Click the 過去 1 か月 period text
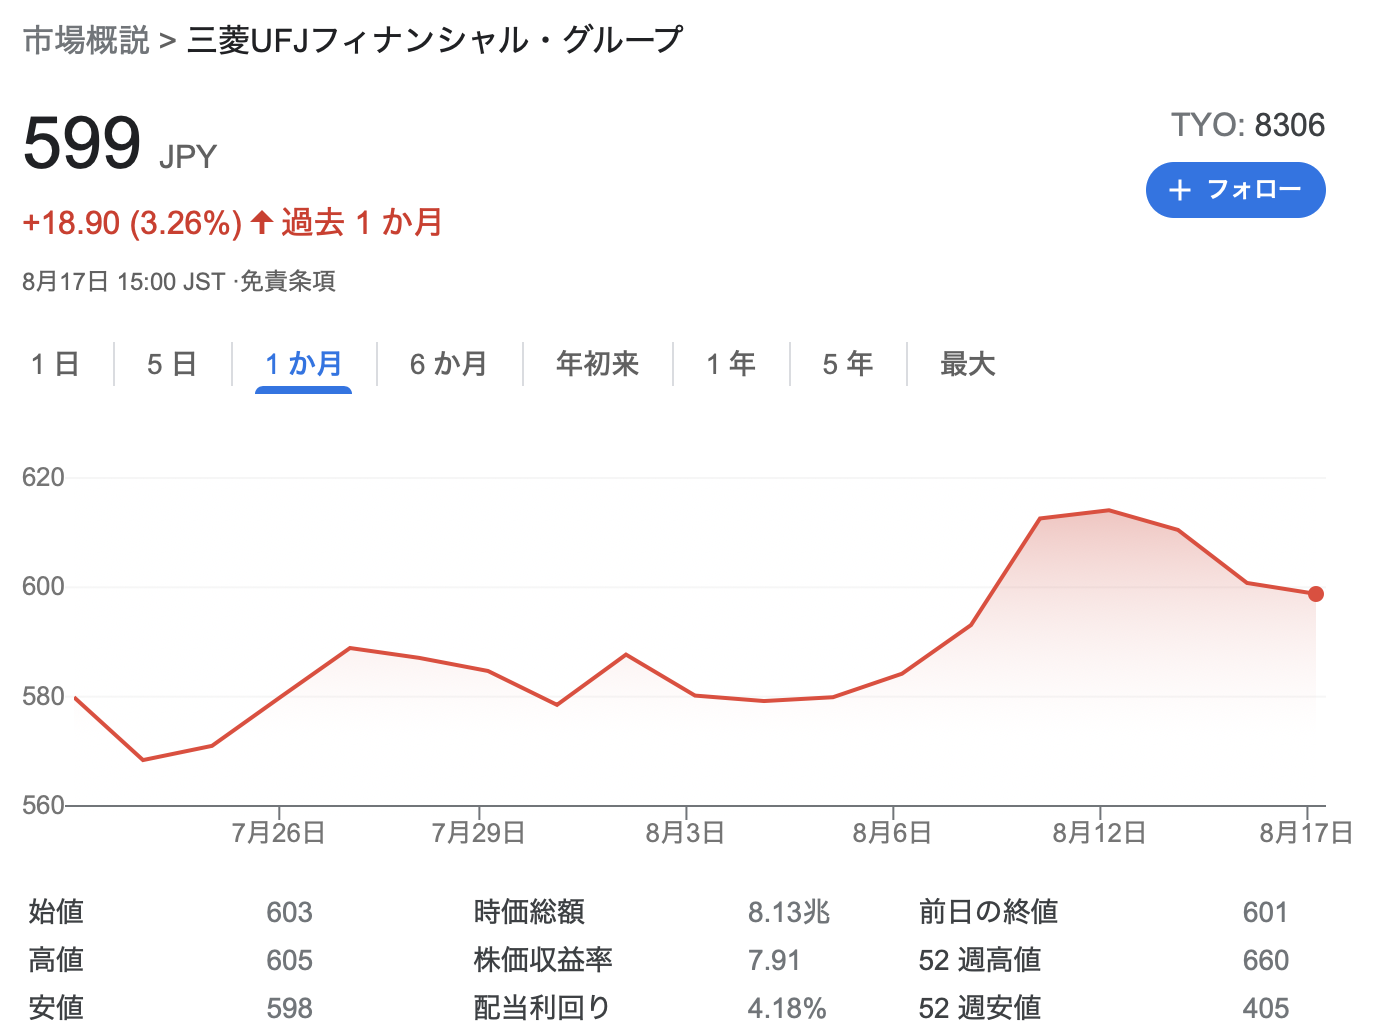Viewport: 1374px width, 1036px height. coord(362,222)
